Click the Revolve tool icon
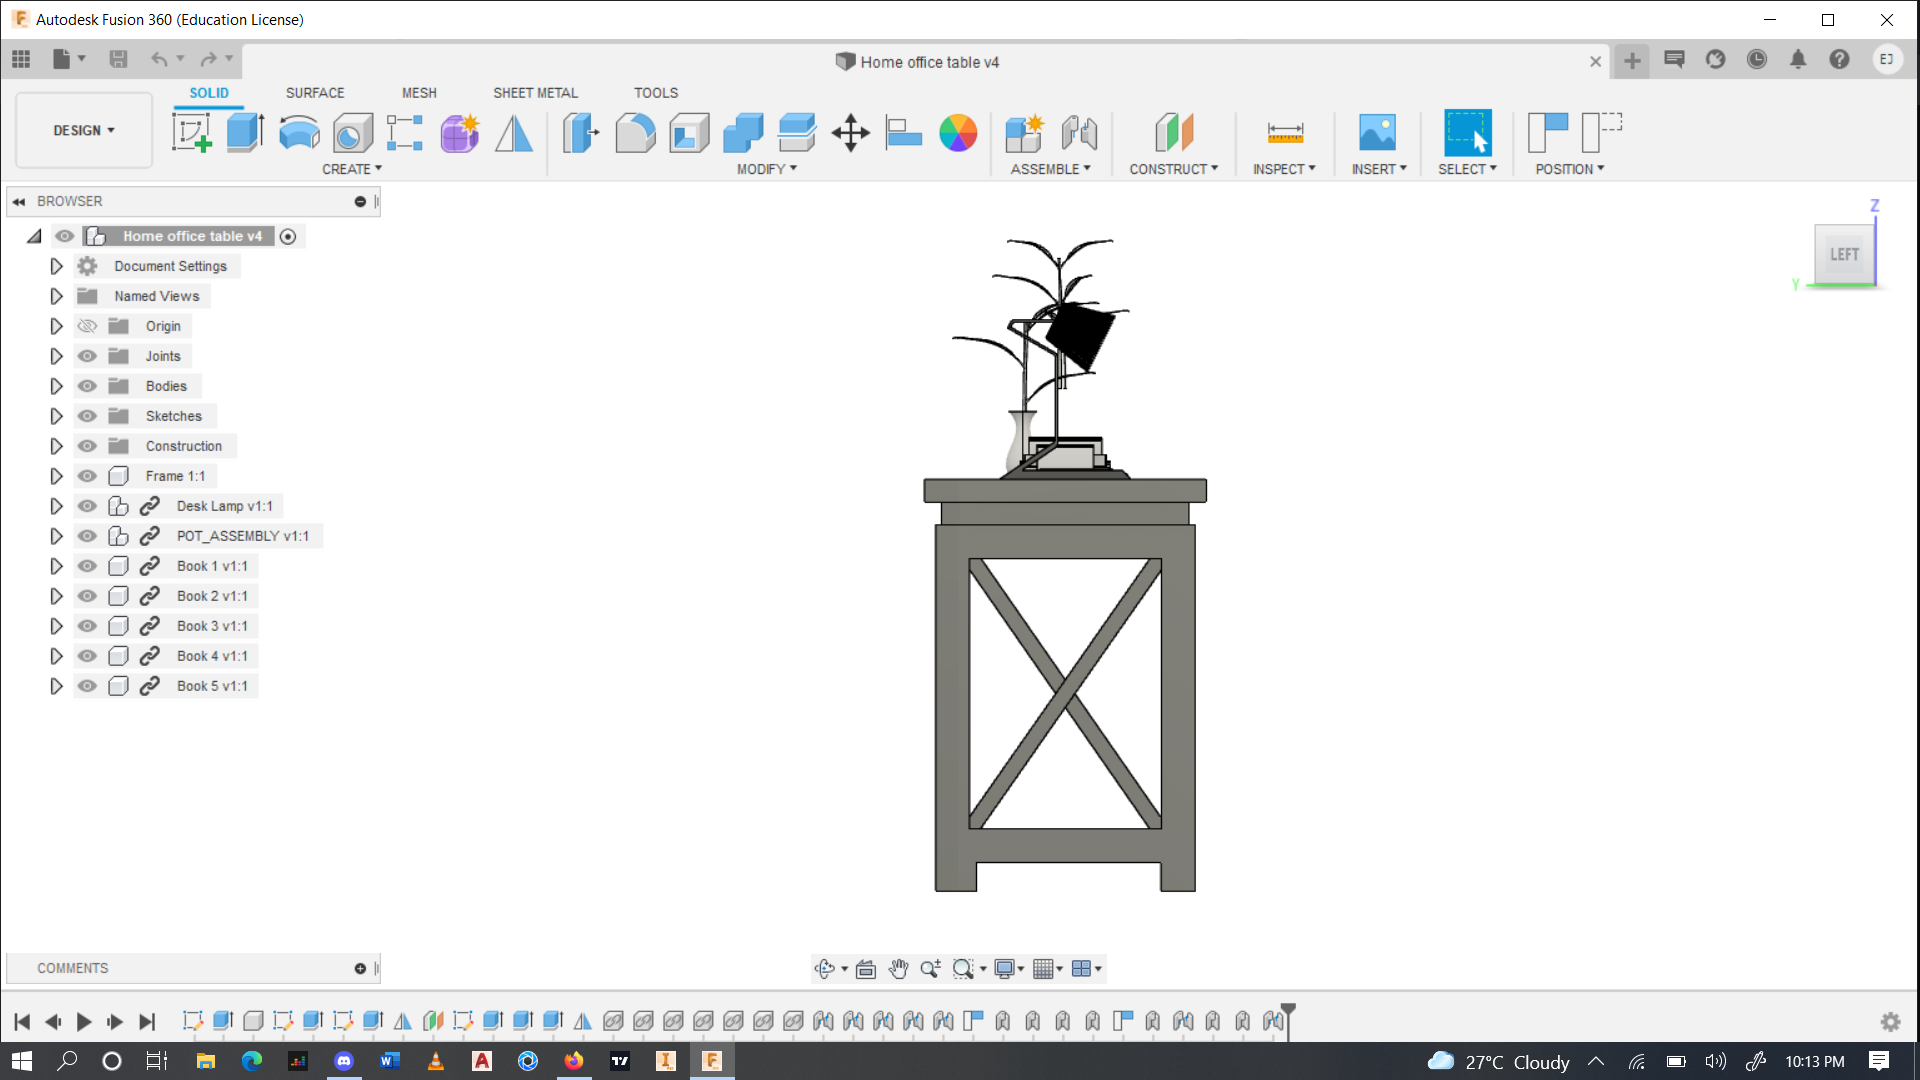Viewport: 1920px width, 1080px height. (x=298, y=132)
